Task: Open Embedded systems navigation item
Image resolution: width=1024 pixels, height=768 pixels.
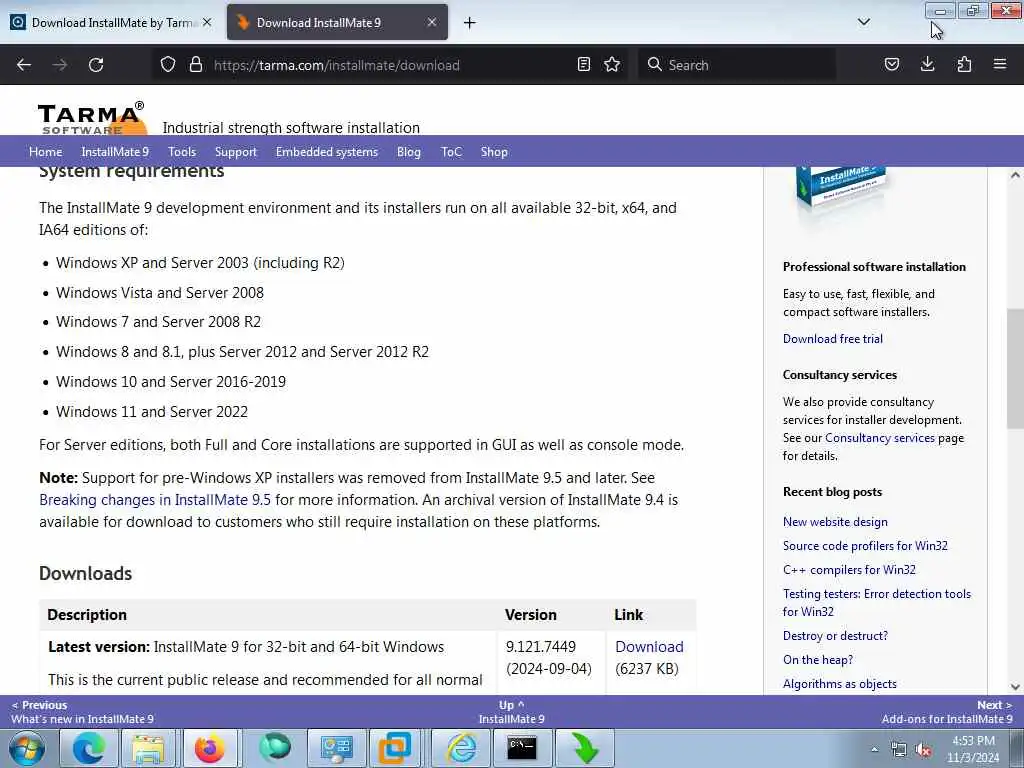Action: (327, 152)
